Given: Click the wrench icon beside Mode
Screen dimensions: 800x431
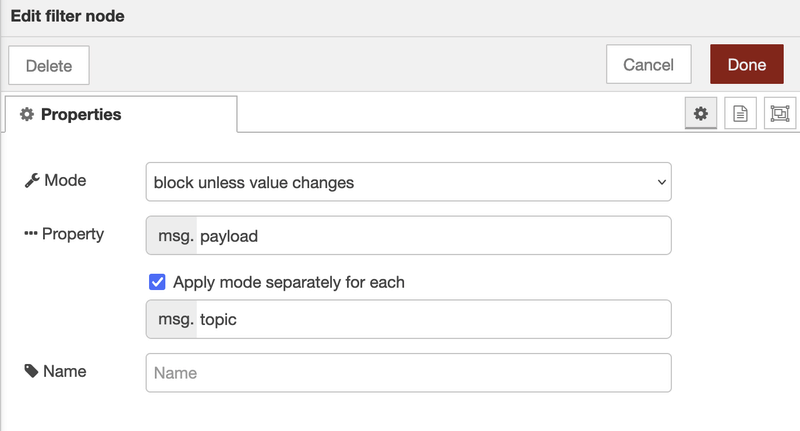Looking at the screenshot, I should tap(32, 181).
